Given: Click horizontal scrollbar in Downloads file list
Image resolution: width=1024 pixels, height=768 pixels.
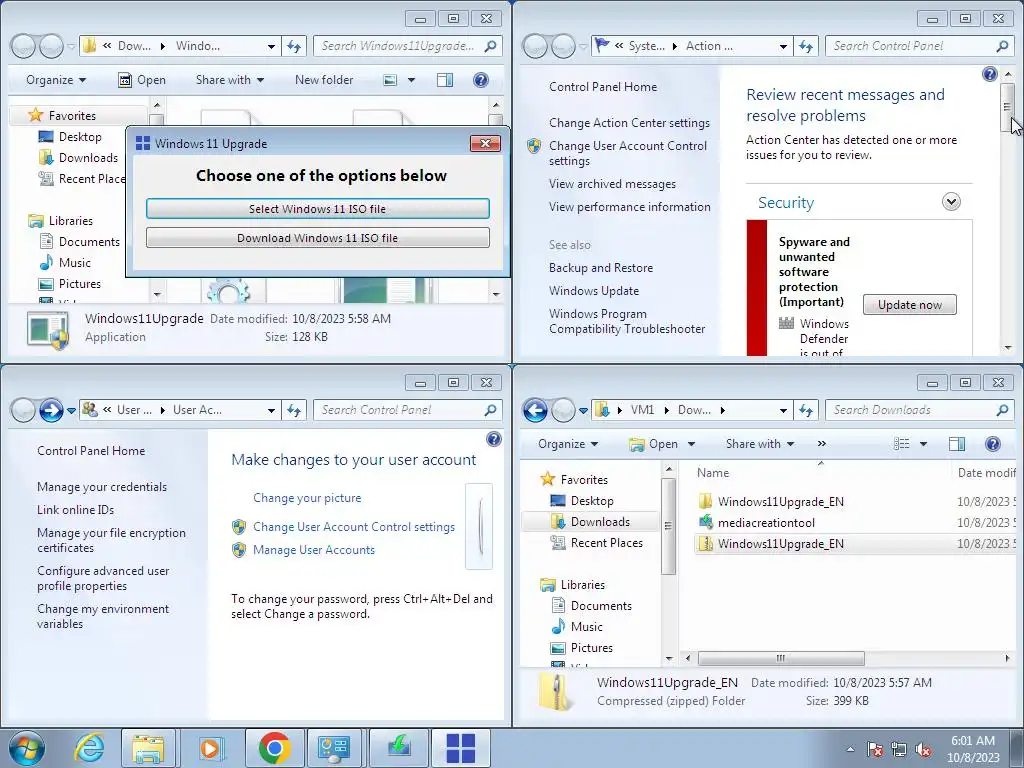Looking at the screenshot, I should coord(780,658).
